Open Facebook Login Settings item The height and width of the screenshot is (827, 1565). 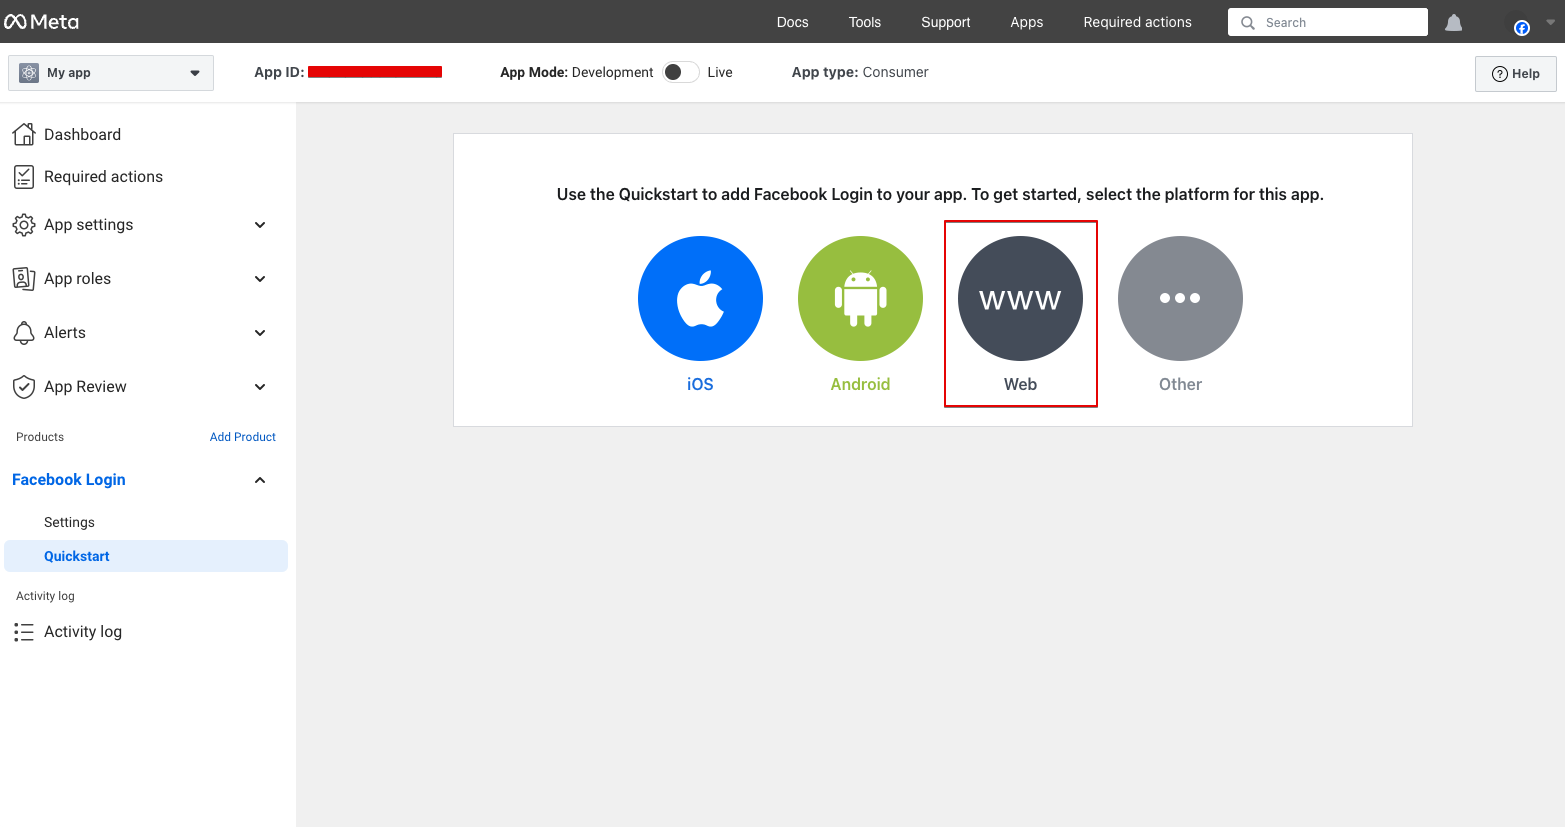[x=69, y=522]
